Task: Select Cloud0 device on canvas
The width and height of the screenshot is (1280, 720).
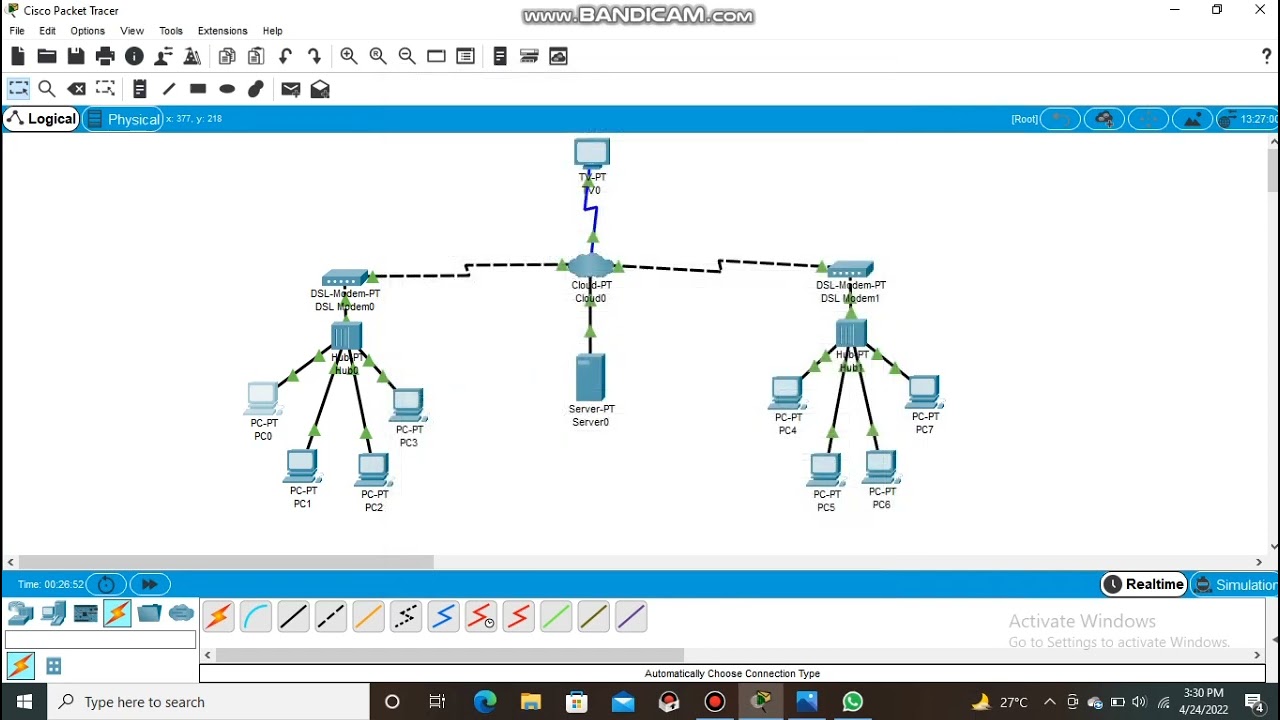Action: pos(590,265)
